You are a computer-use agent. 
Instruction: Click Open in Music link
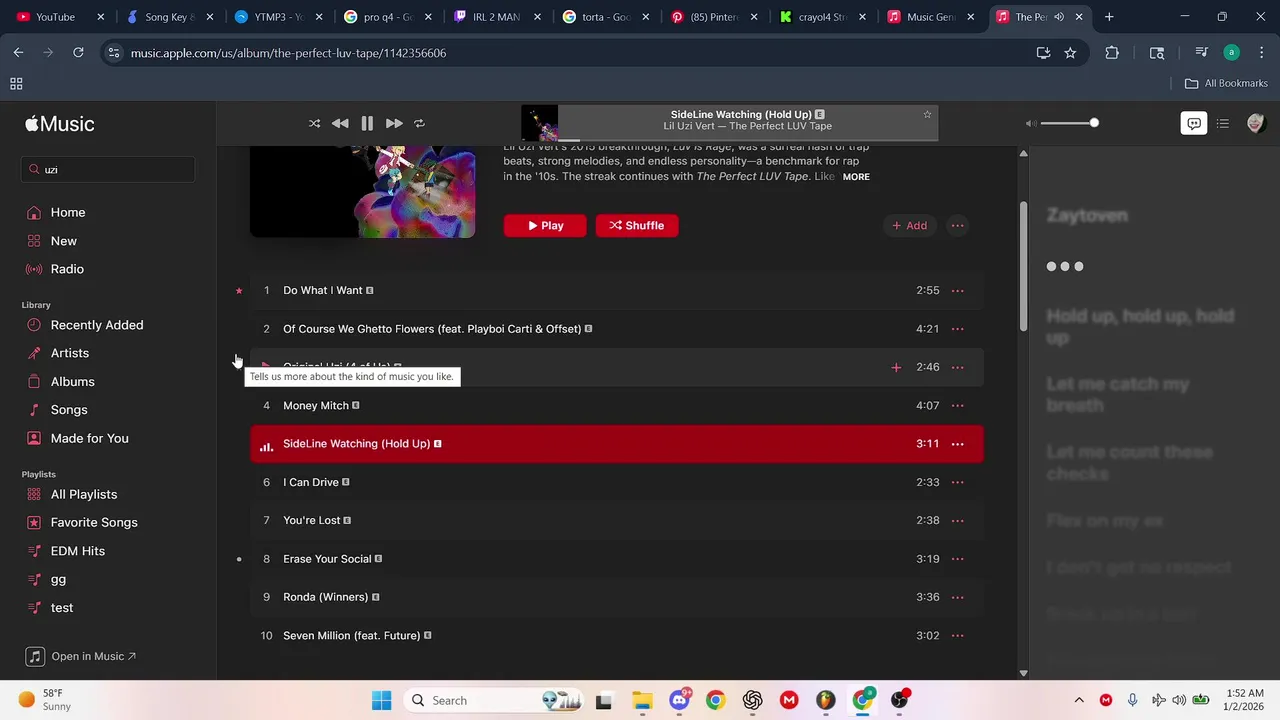tap(81, 656)
